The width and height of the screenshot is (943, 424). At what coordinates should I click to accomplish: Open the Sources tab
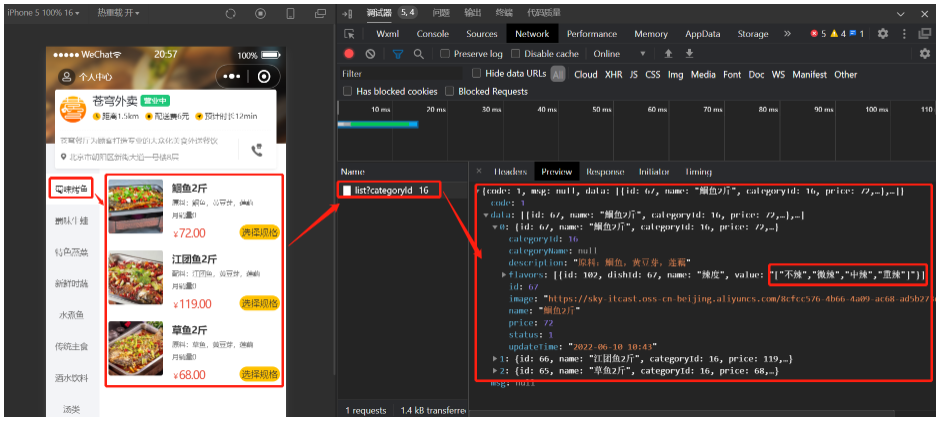pyautogui.click(x=482, y=34)
